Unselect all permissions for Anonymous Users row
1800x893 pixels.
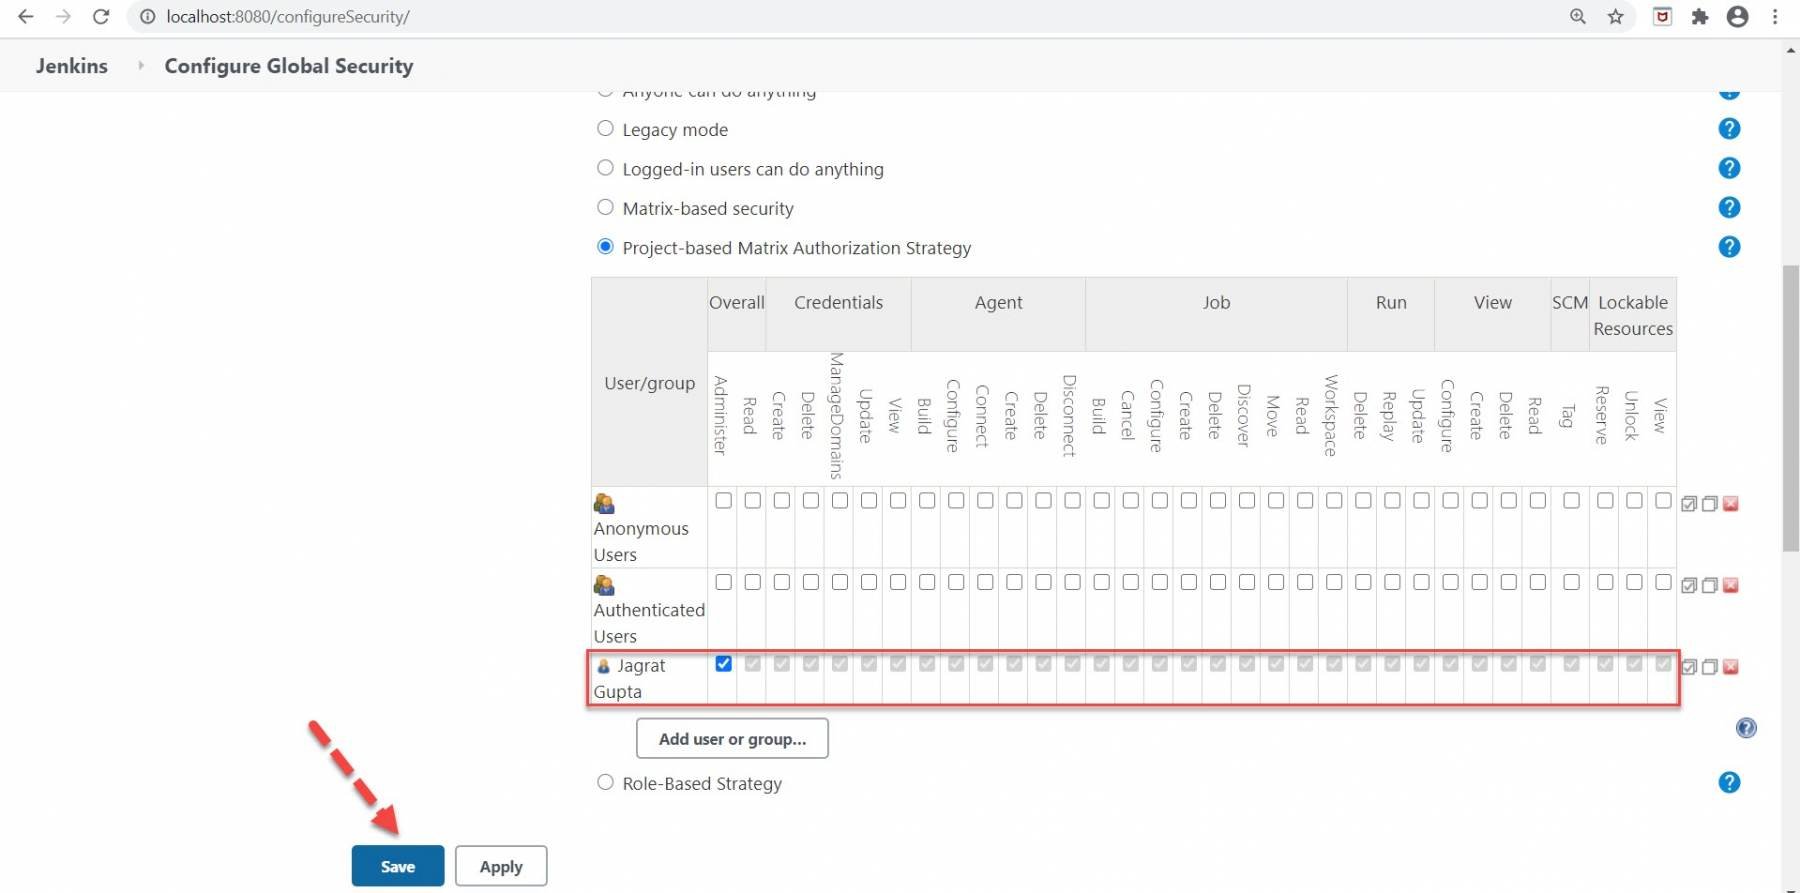point(1710,503)
